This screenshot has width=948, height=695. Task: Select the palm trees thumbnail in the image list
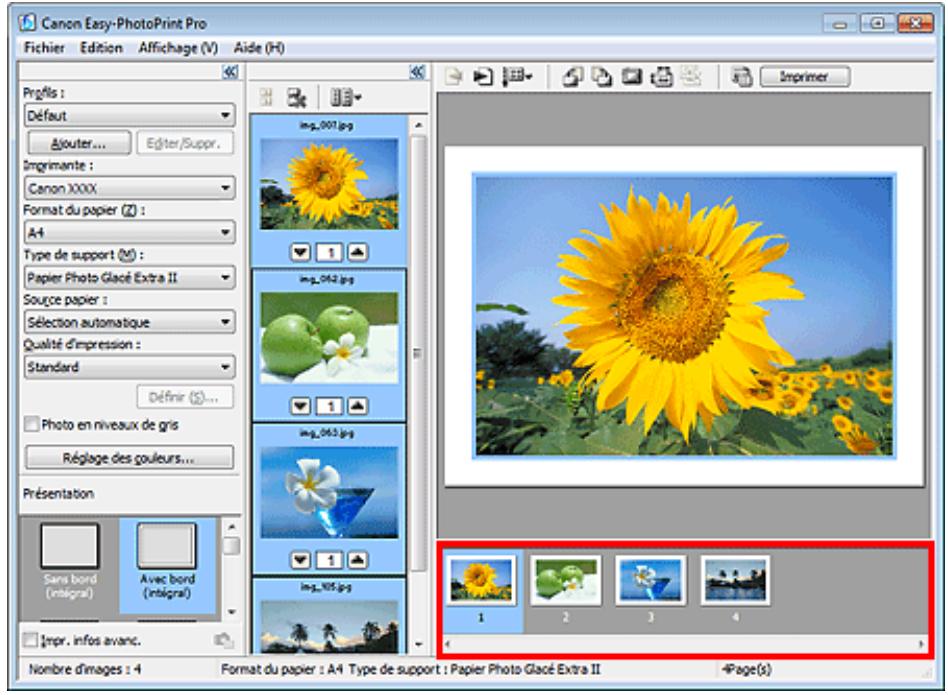(330, 626)
